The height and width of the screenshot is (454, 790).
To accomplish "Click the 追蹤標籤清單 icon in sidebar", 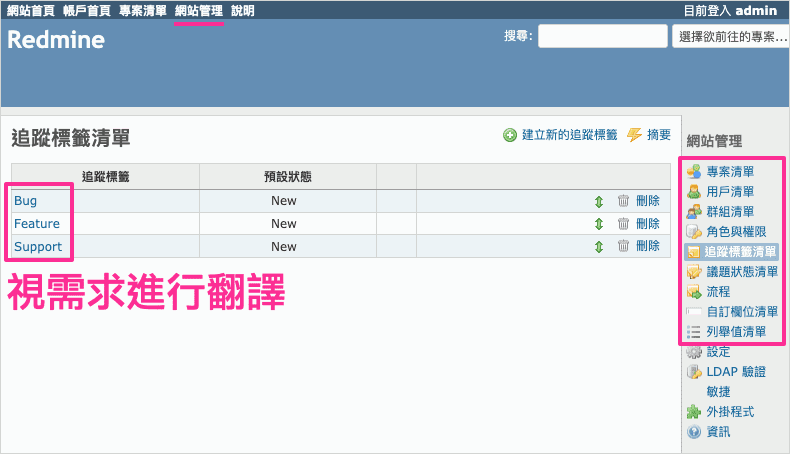I will (x=694, y=251).
